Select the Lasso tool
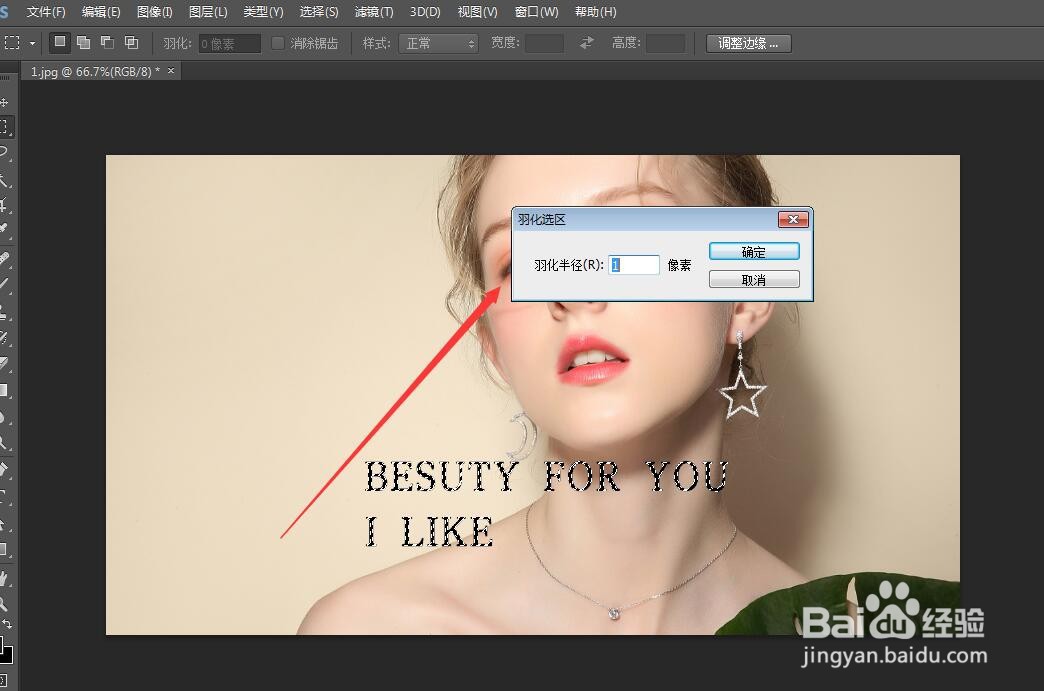1044x691 pixels. (x=4, y=152)
